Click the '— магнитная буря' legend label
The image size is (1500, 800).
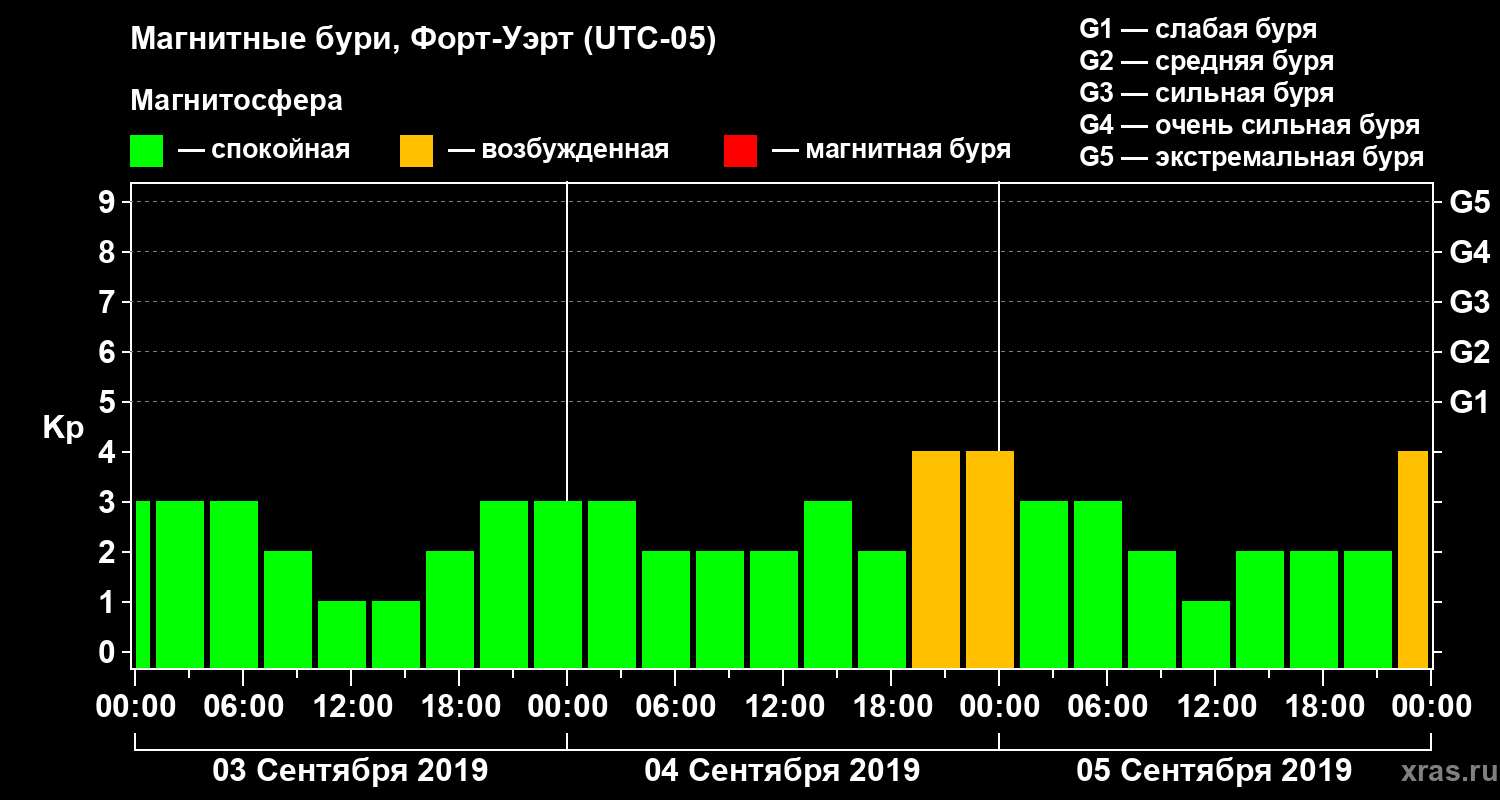(x=891, y=151)
